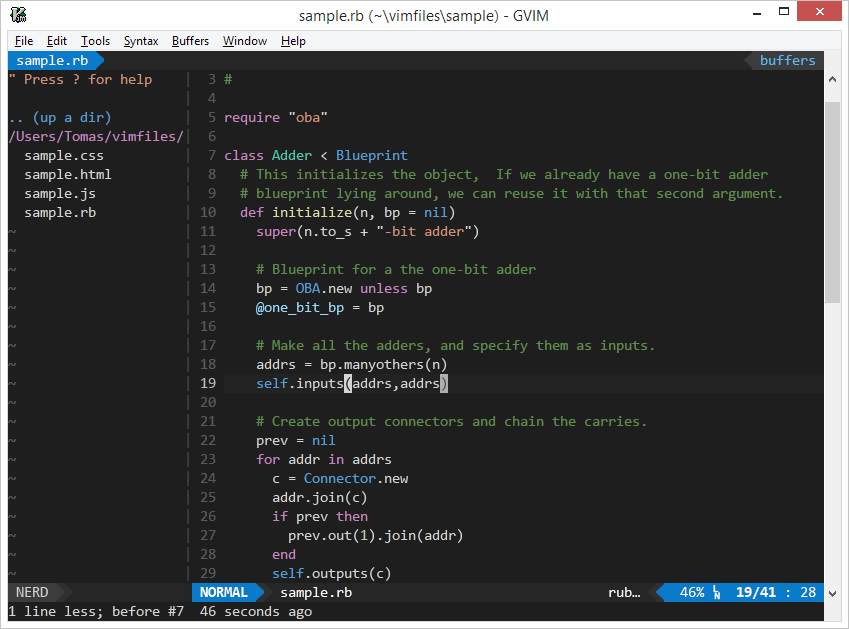This screenshot has height=629, width=849.
Task: Click line number 19 in the gutter
Action: pyautogui.click(x=208, y=384)
